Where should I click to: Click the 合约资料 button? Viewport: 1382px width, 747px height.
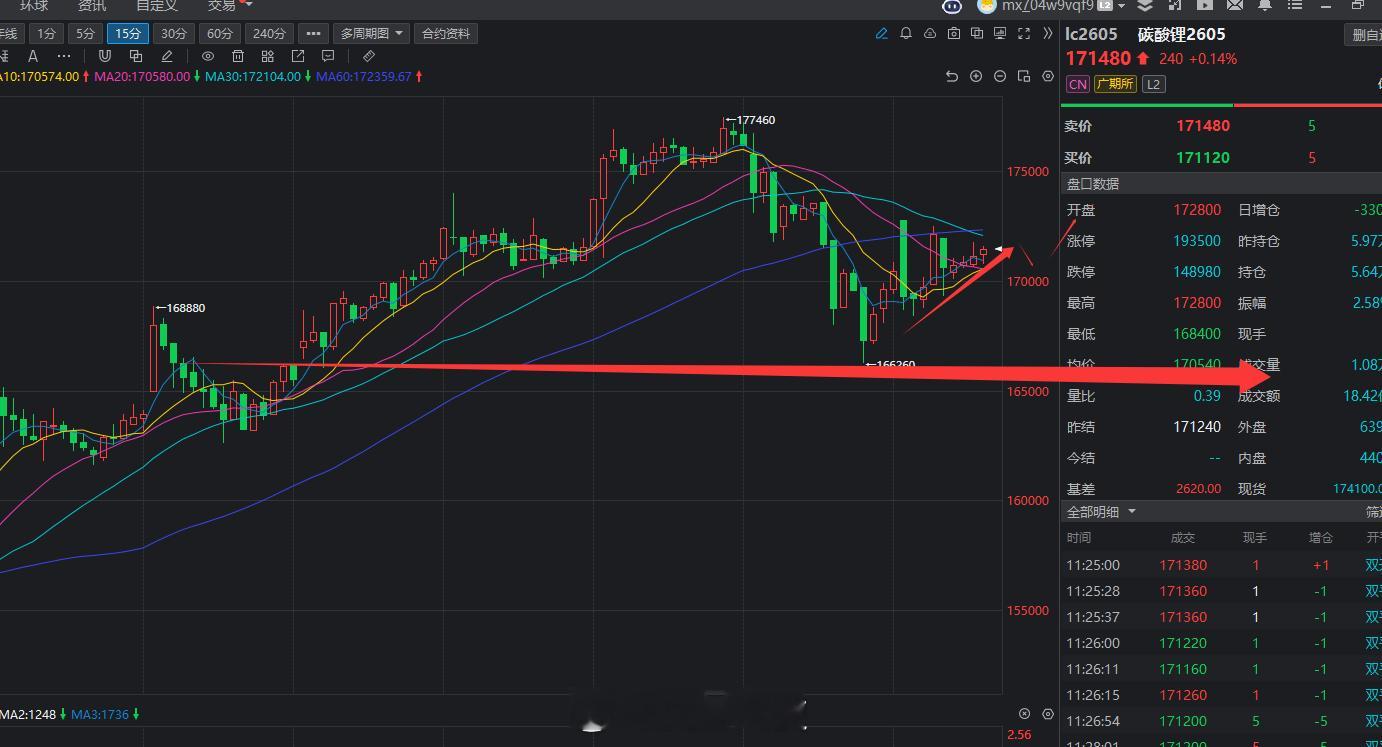tap(446, 33)
